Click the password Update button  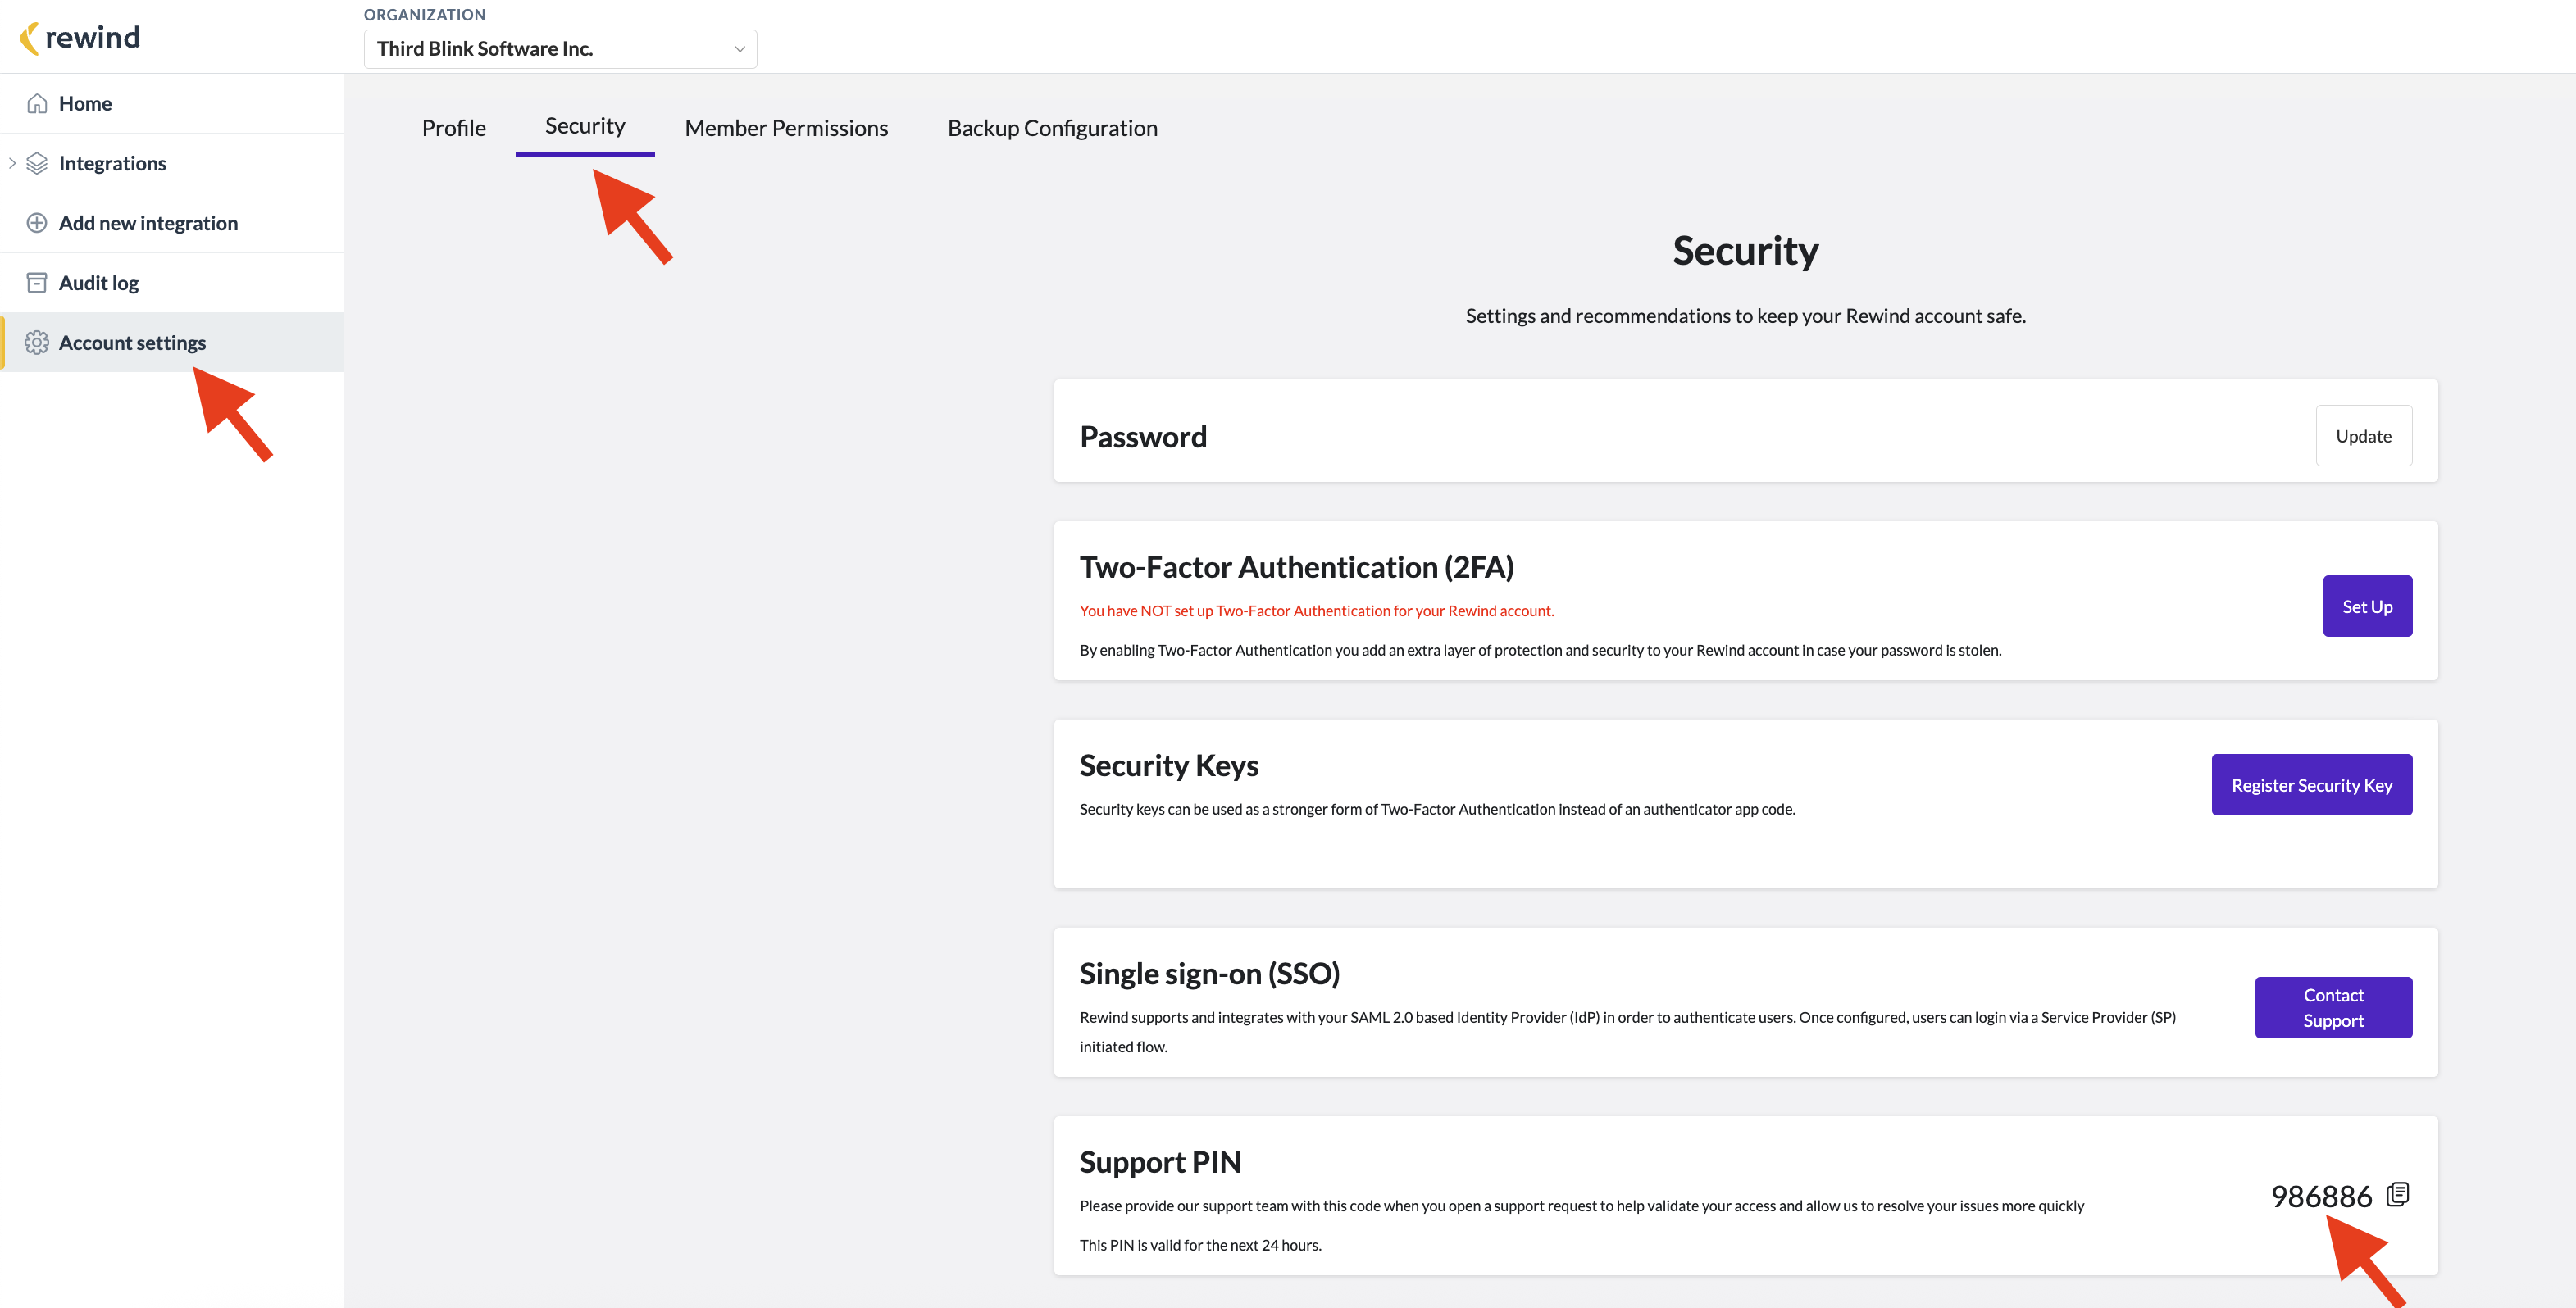pos(2363,436)
